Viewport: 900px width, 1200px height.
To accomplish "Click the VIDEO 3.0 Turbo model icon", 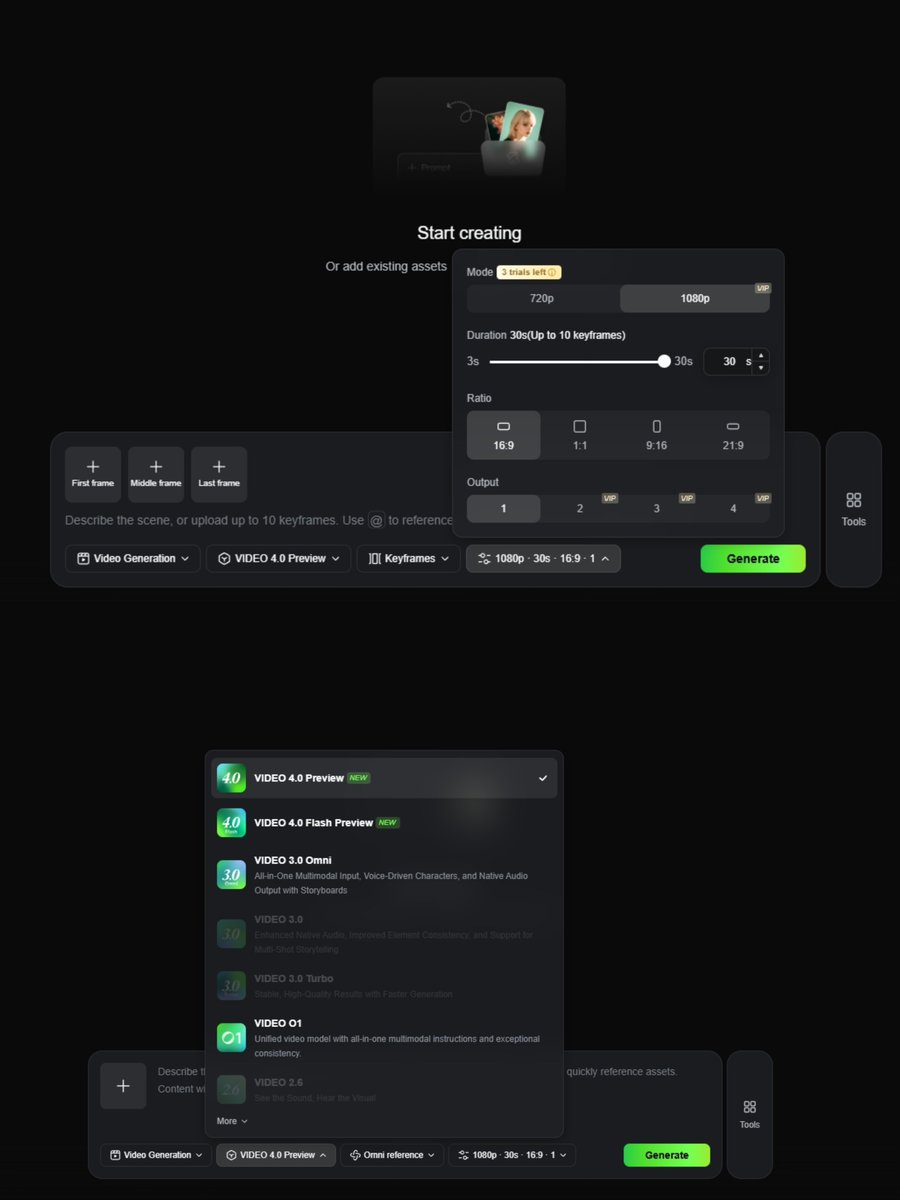I will pos(231,986).
